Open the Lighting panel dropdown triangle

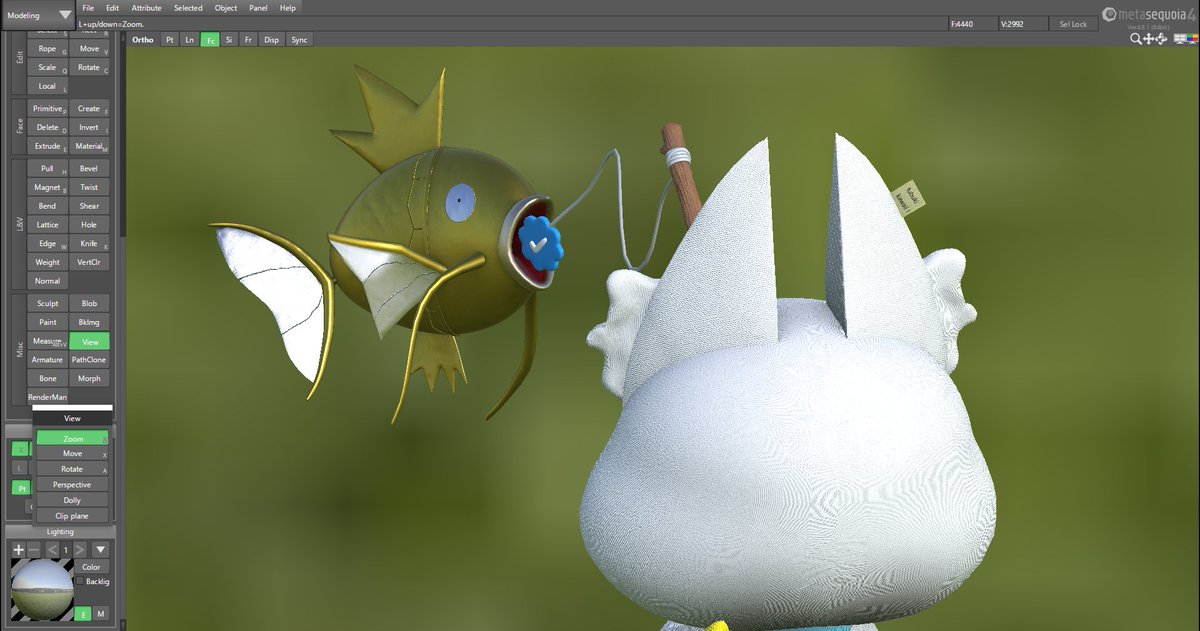[x=100, y=550]
